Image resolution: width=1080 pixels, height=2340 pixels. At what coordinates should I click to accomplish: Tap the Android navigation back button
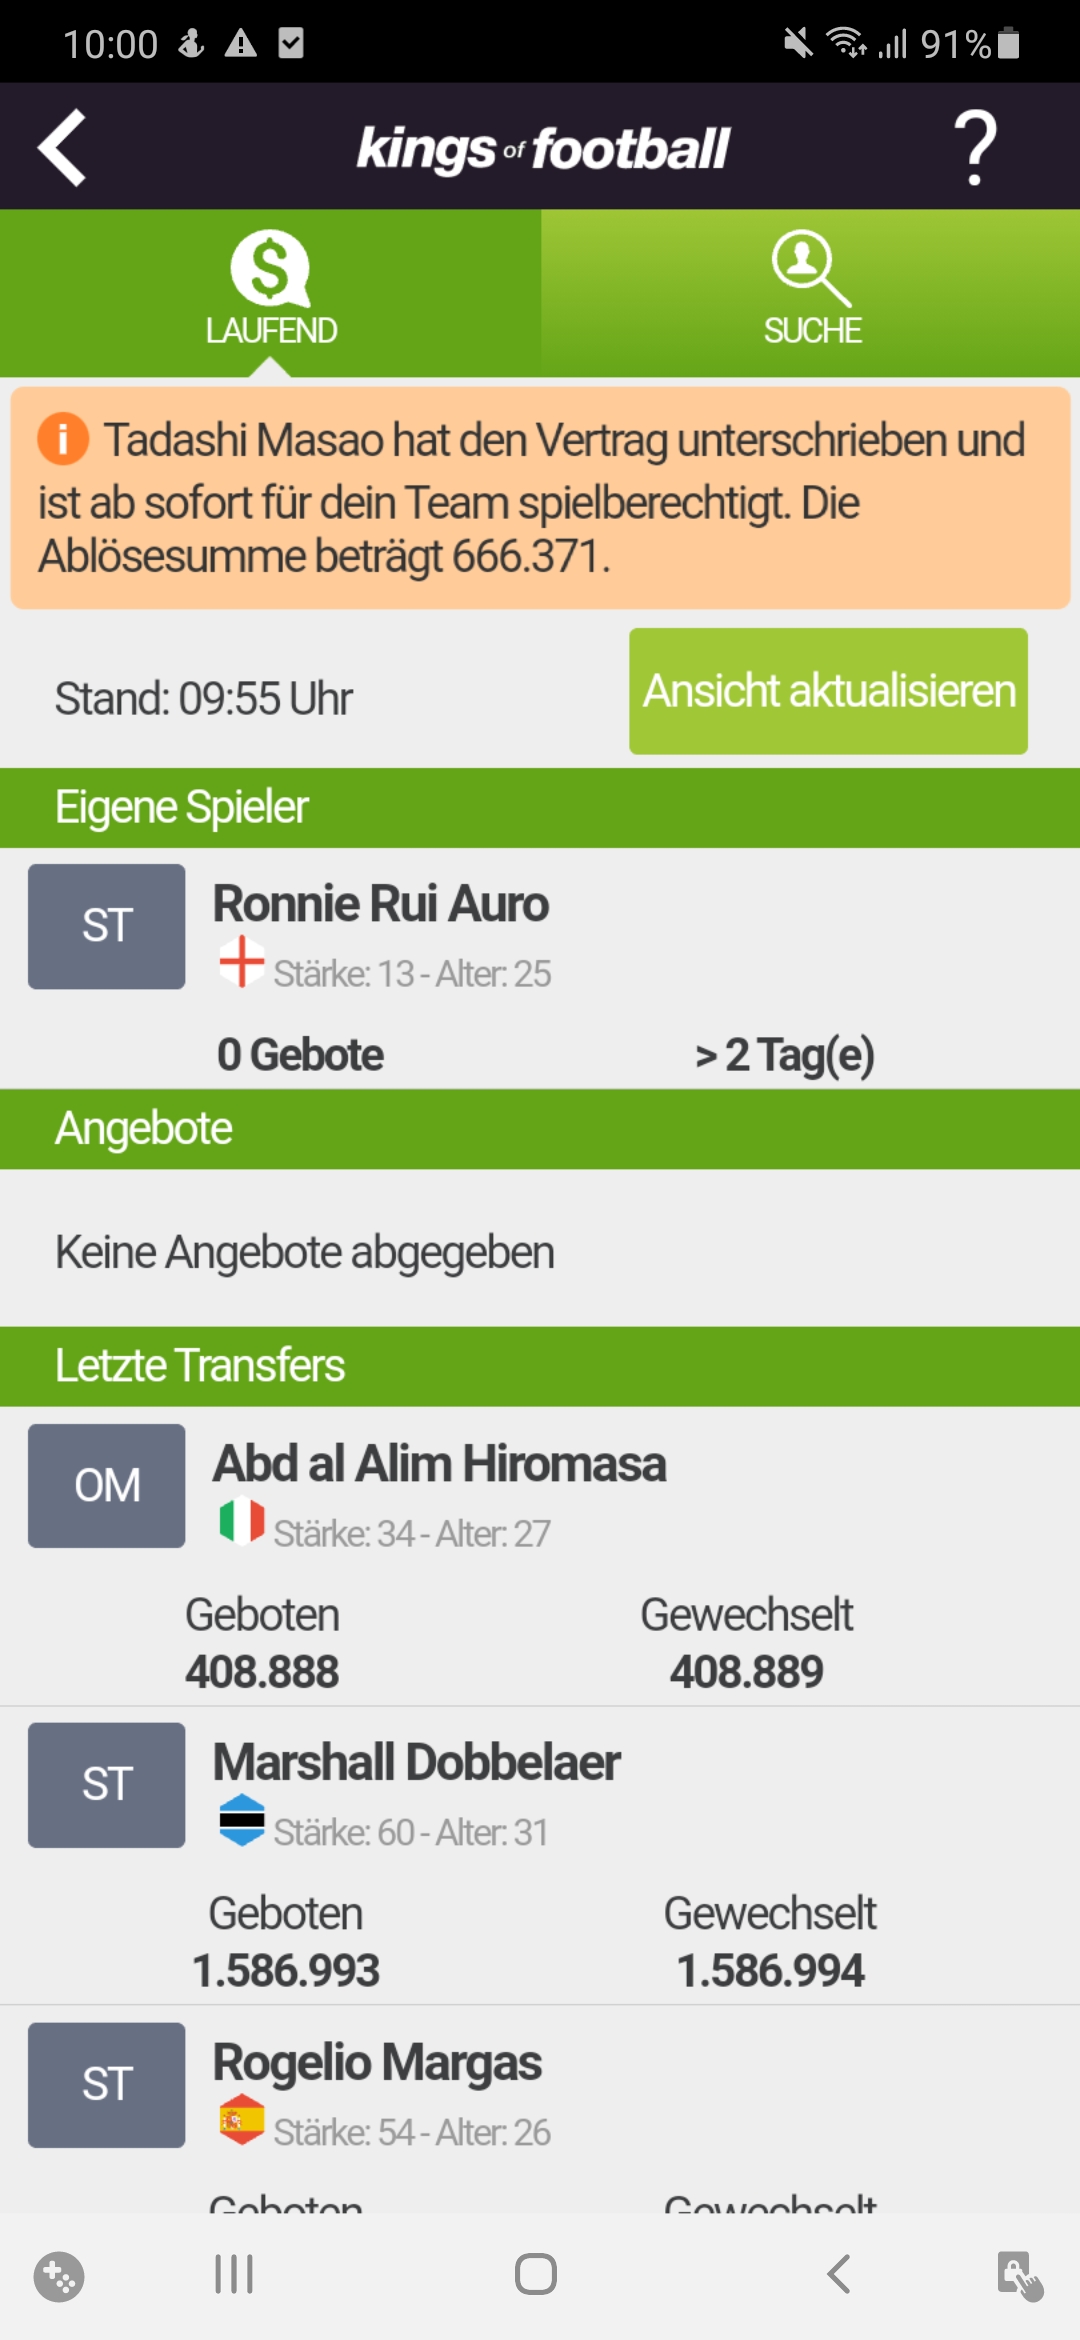coord(838,2274)
